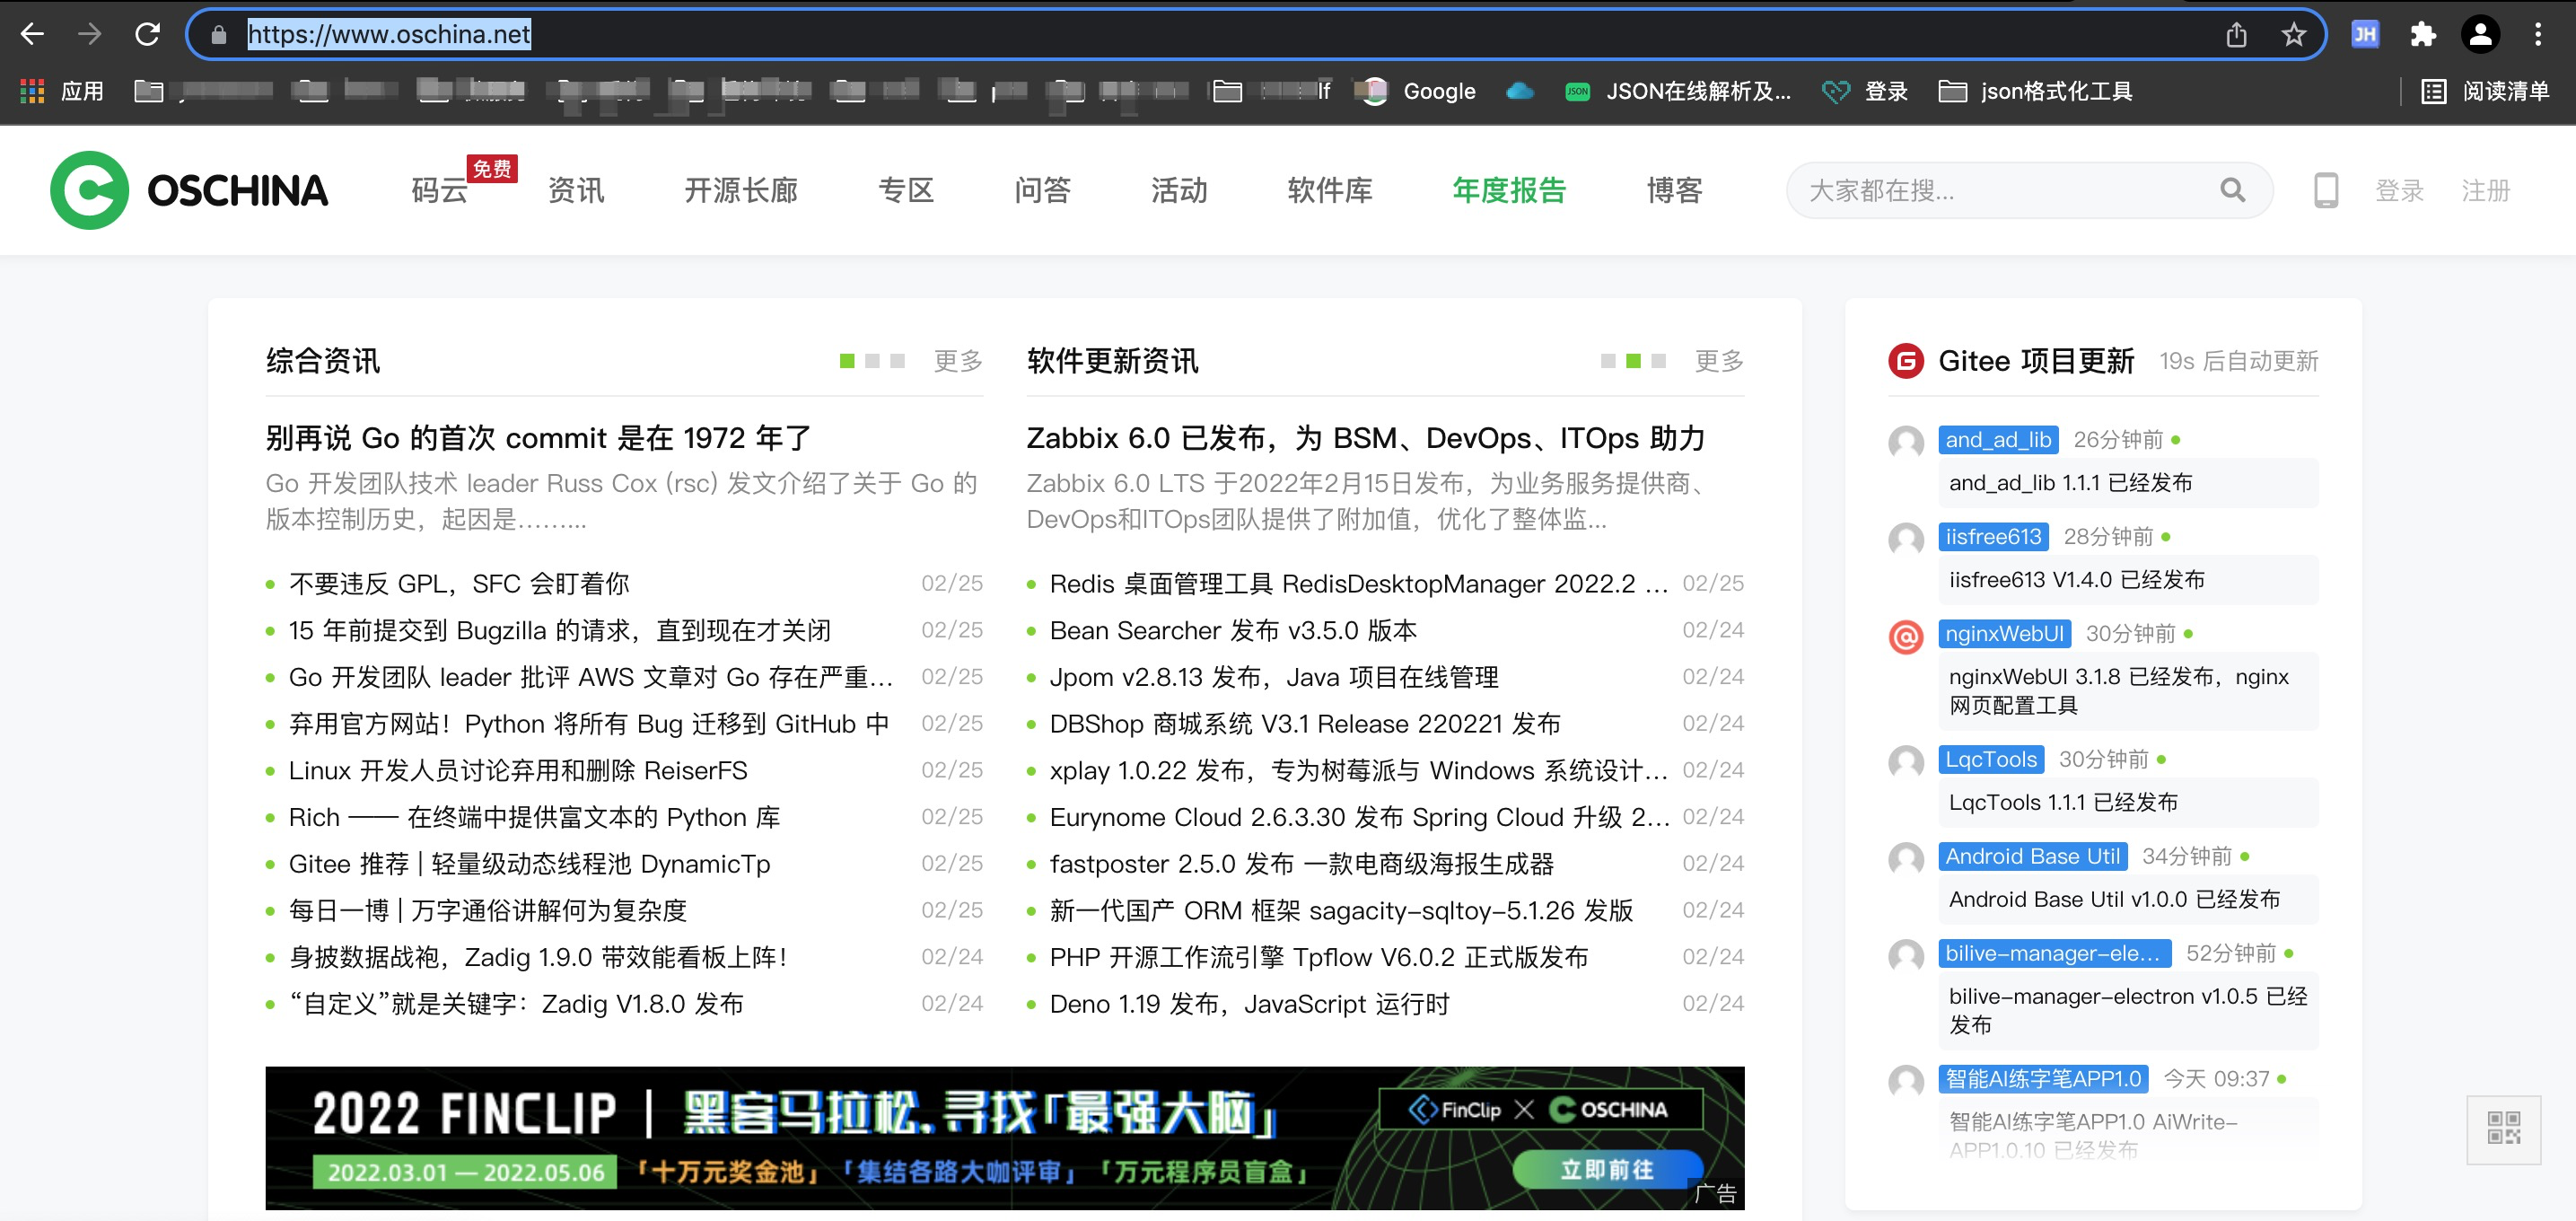The width and height of the screenshot is (2576, 1221).
Task: Open the 专区 nav item
Action: 906,190
